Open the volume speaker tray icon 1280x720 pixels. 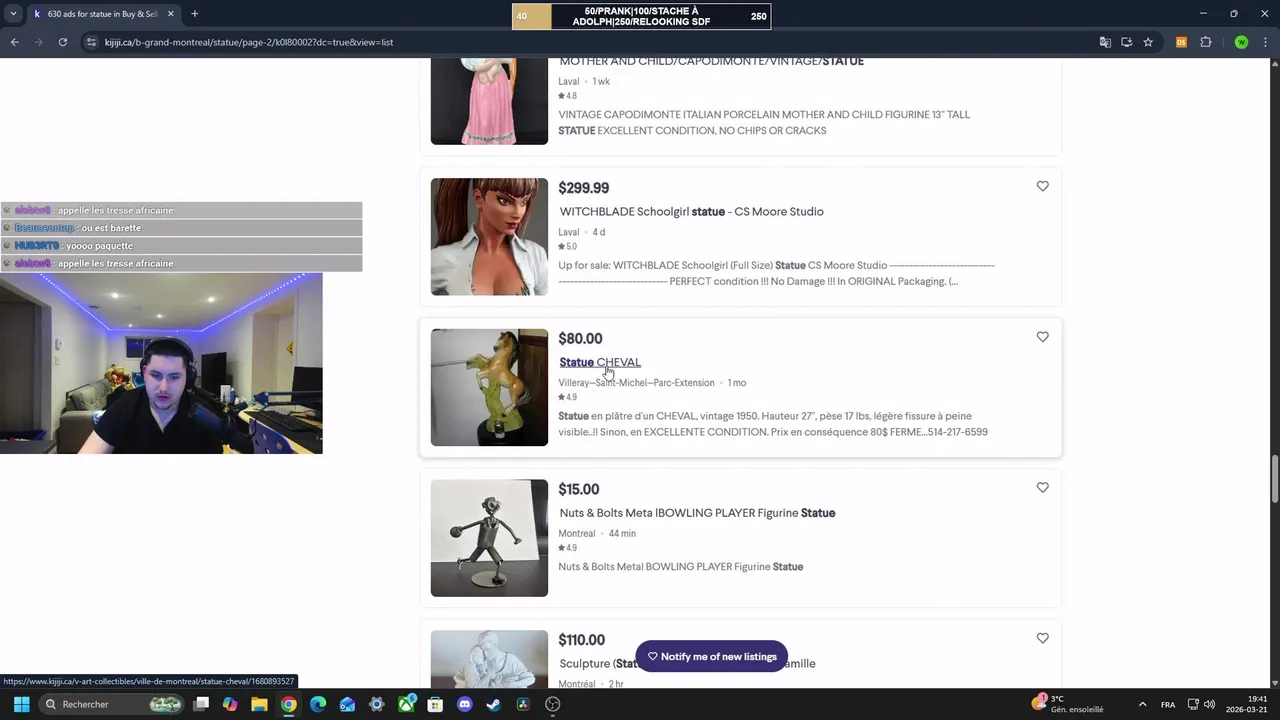(x=1210, y=704)
